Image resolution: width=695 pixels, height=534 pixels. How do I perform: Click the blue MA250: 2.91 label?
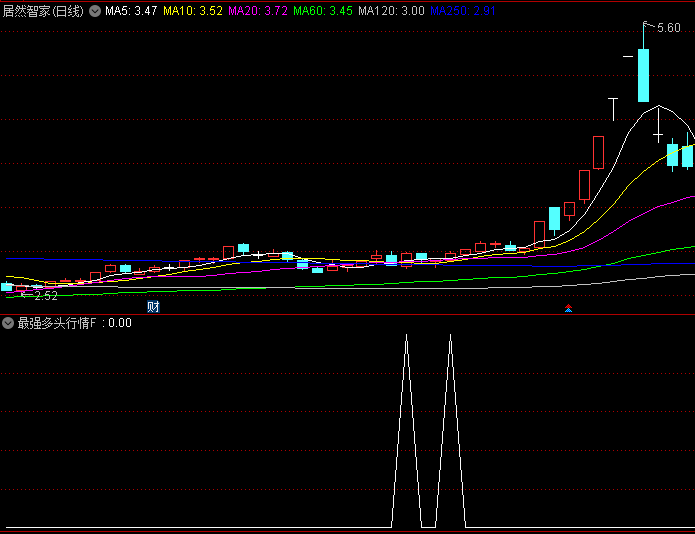[463, 11]
